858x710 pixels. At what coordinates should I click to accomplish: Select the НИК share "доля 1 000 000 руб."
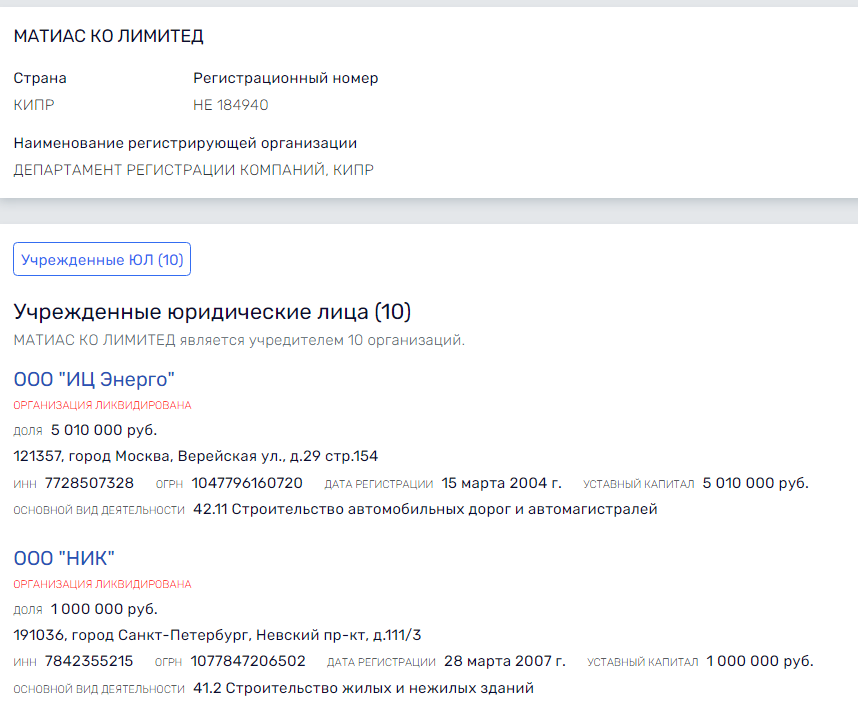pyautogui.click(x=85, y=609)
